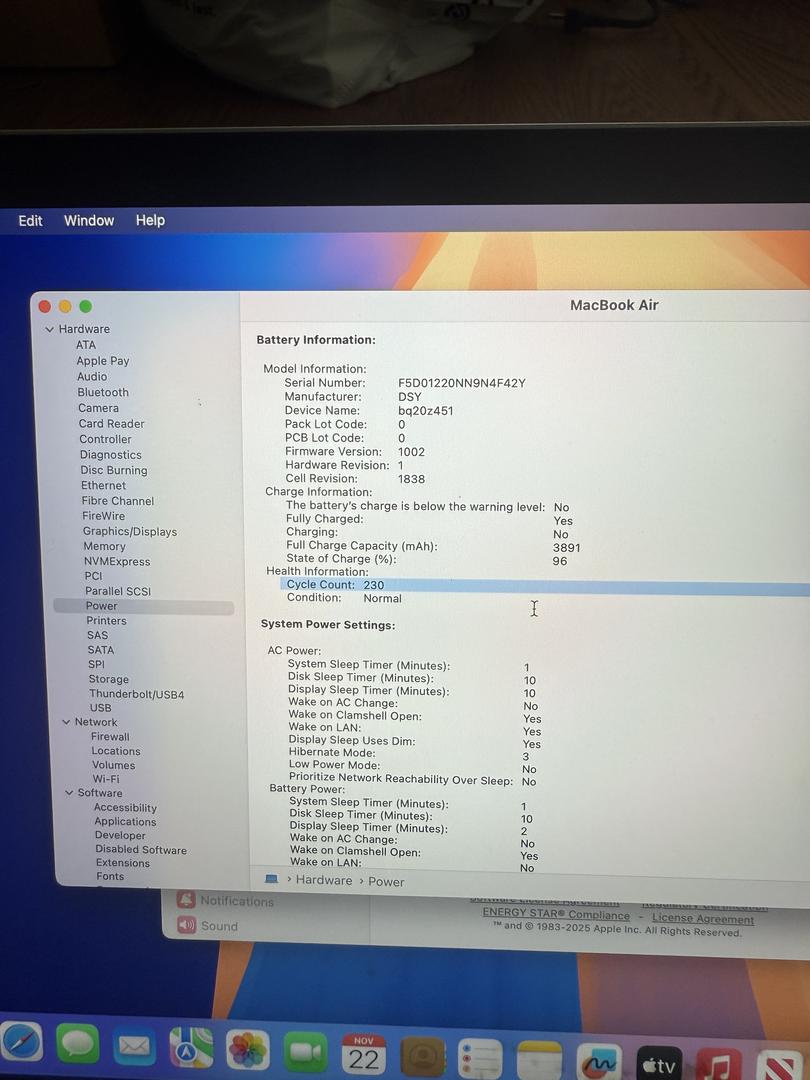This screenshot has height=1080, width=810.
Task: Launch Music from the Dock
Action: (719, 1065)
